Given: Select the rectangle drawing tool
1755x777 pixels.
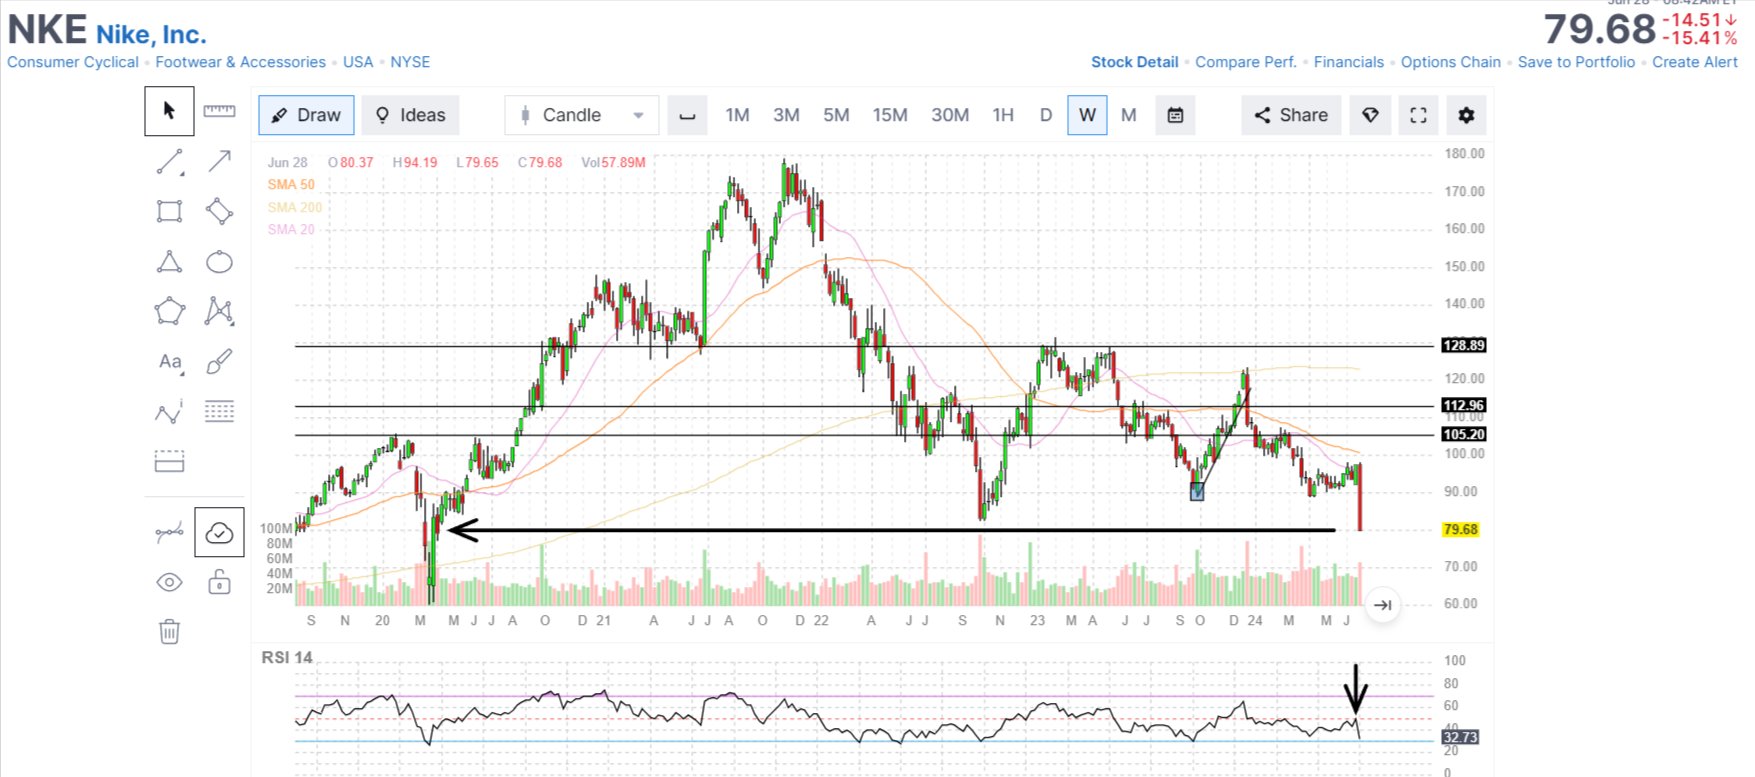Looking at the screenshot, I should coord(169,211).
